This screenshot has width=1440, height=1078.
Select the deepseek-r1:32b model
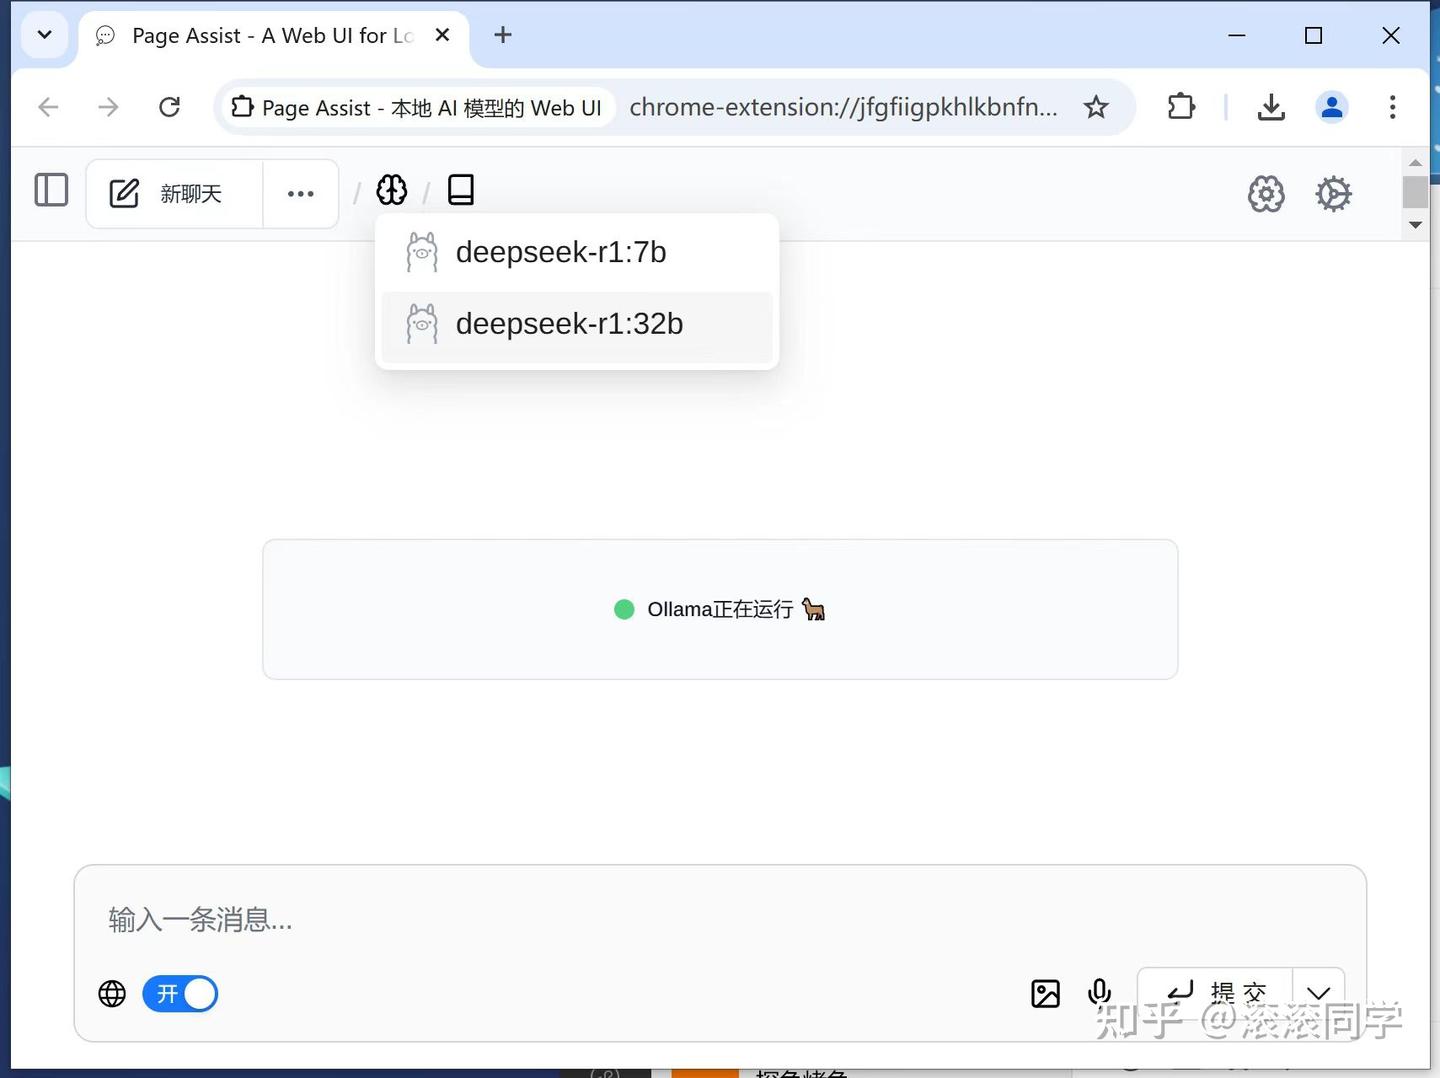(568, 323)
